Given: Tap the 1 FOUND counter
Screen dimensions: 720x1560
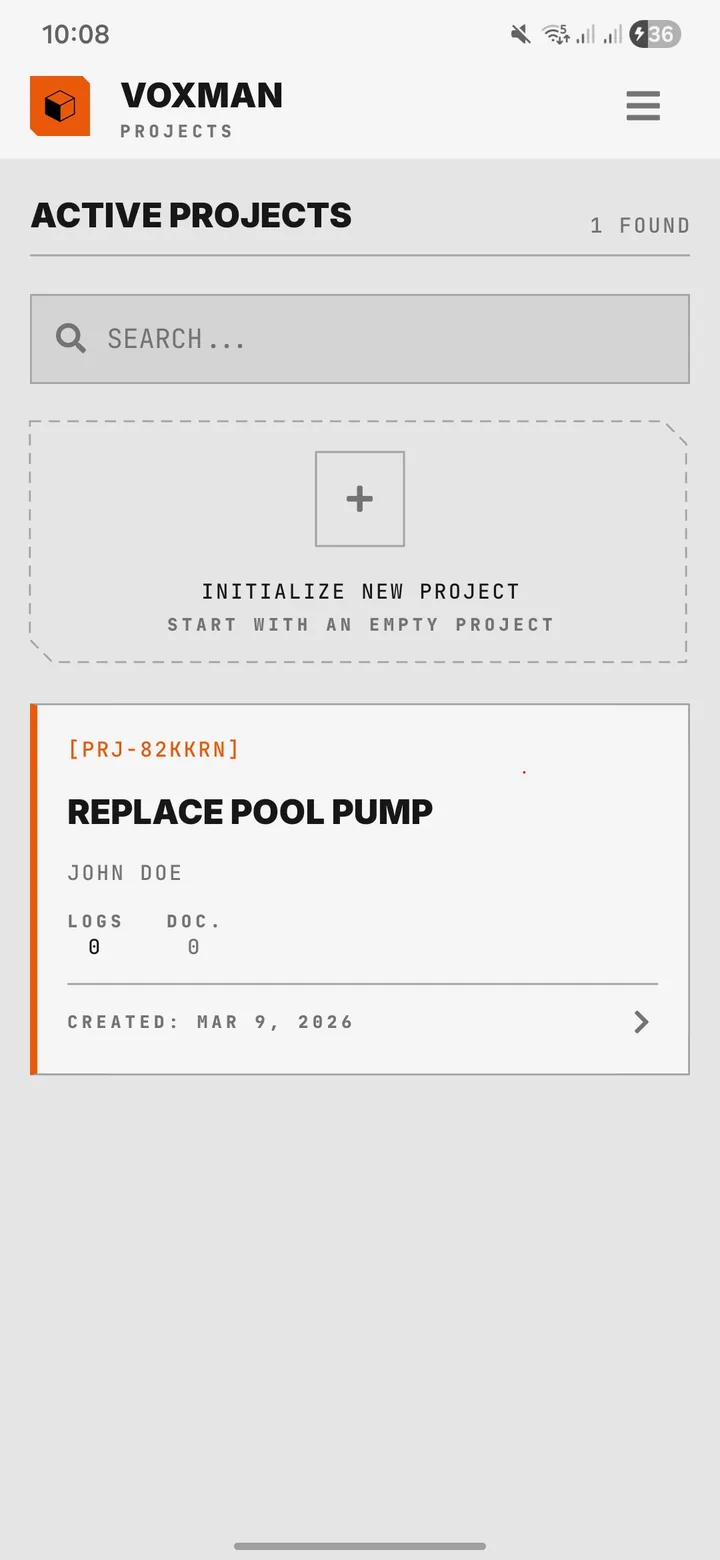Looking at the screenshot, I should [x=639, y=225].
